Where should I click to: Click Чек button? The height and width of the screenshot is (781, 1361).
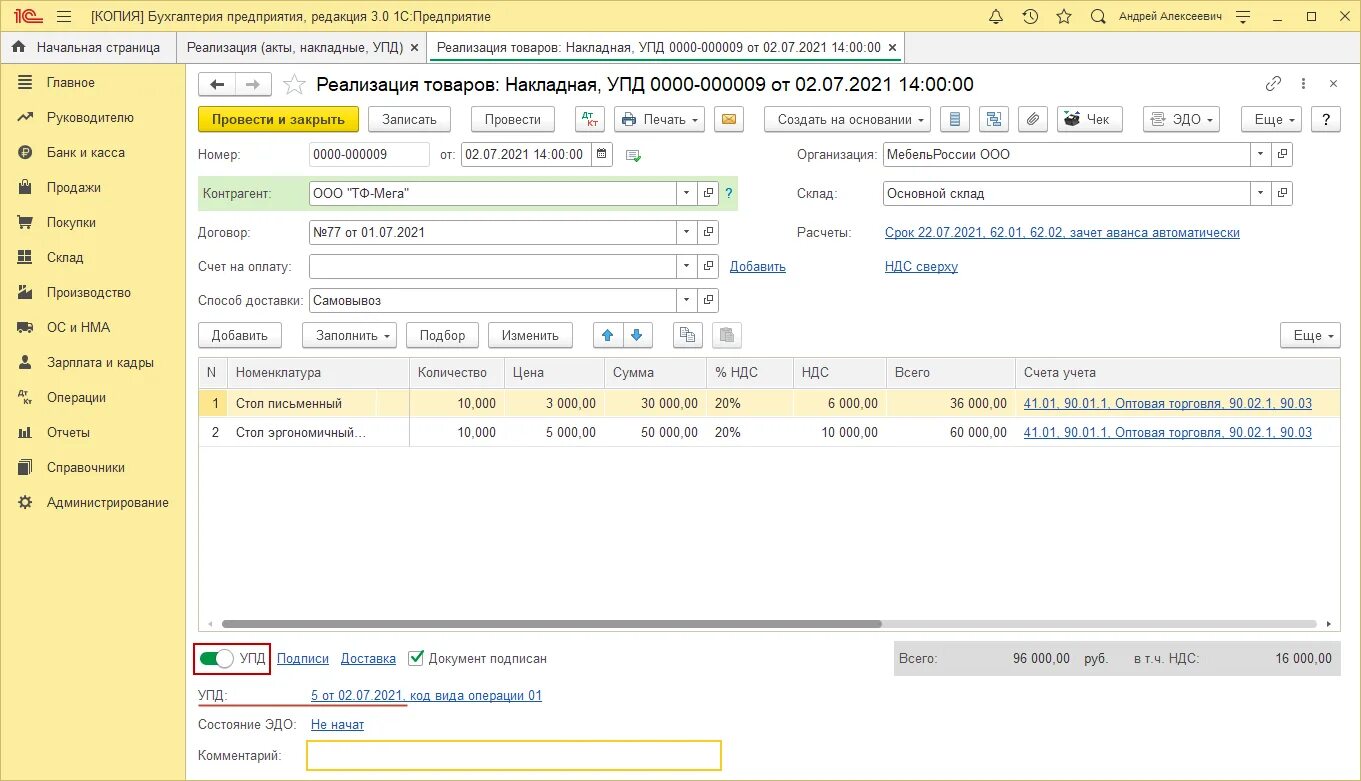pos(1089,119)
